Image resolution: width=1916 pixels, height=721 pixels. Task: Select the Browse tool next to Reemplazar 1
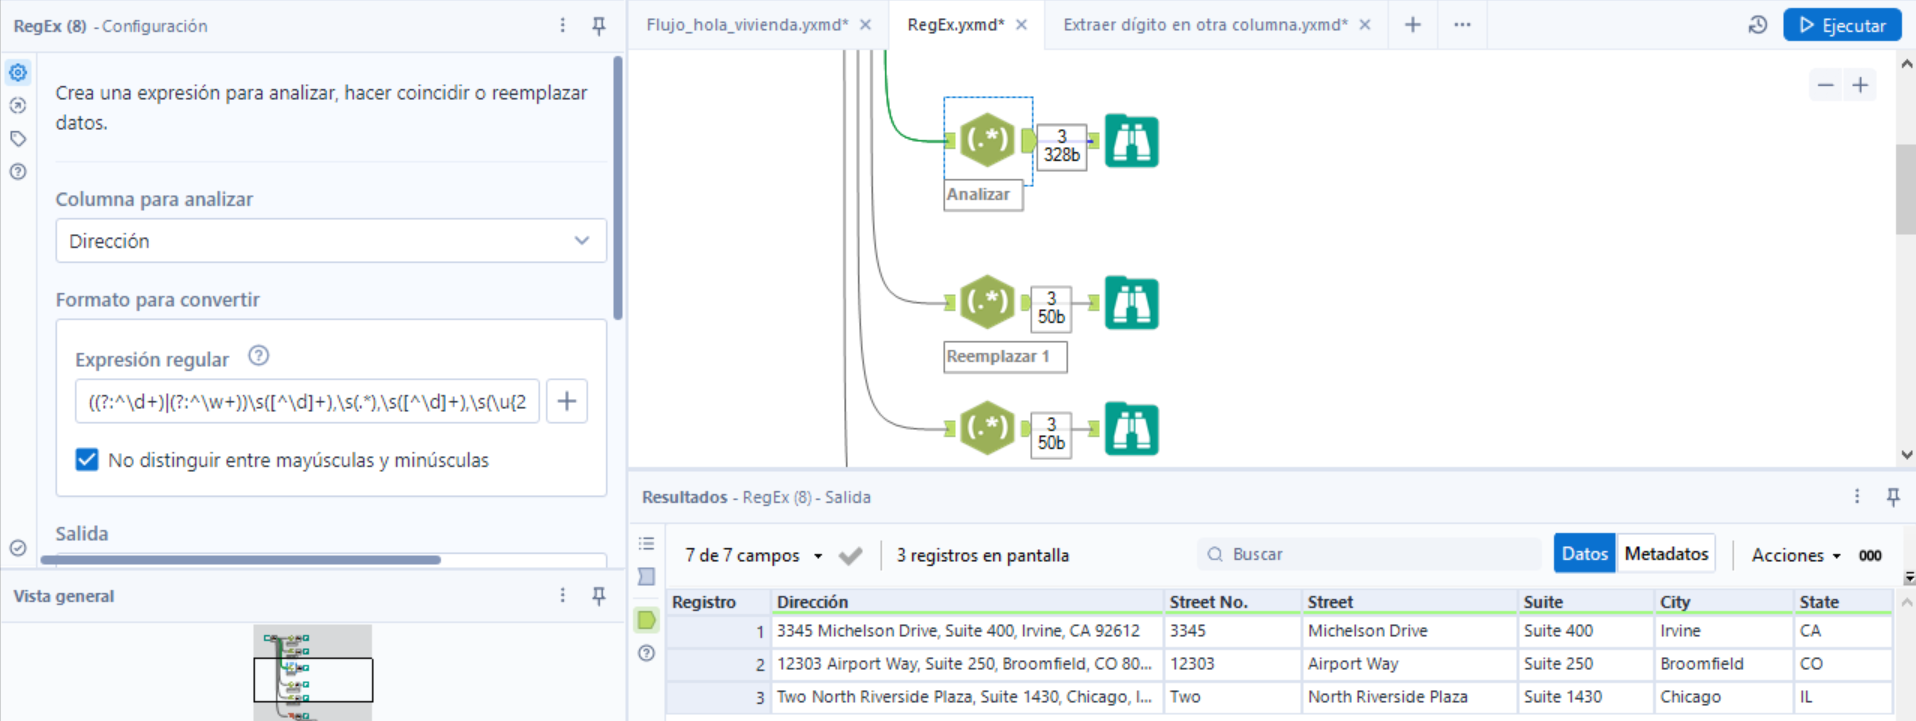tap(1131, 303)
